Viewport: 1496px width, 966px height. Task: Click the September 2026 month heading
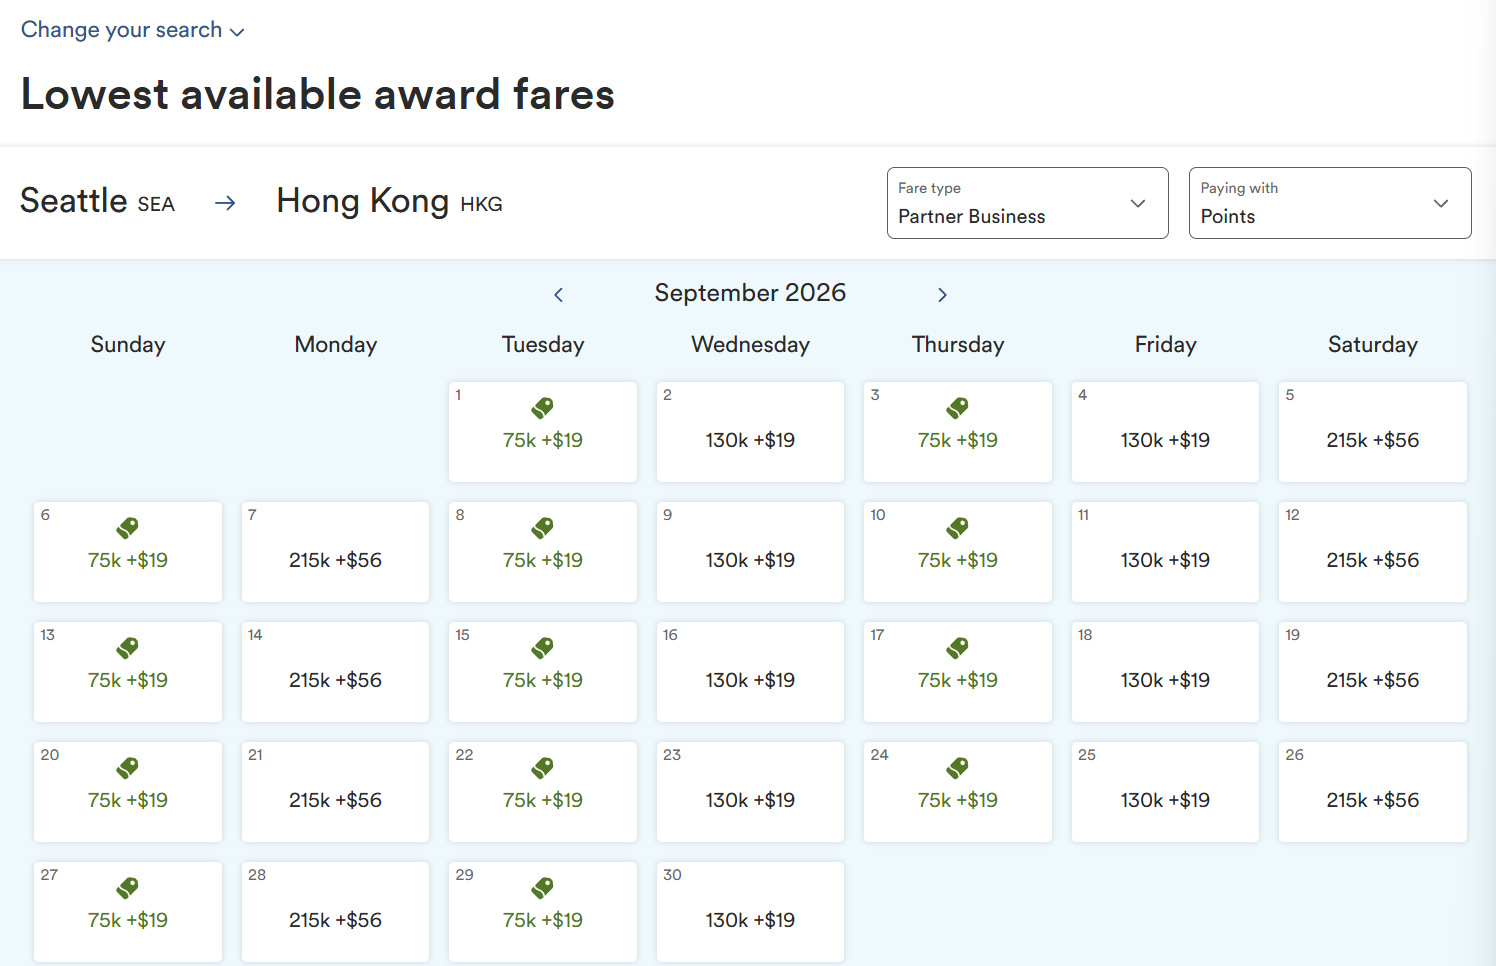click(x=750, y=293)
